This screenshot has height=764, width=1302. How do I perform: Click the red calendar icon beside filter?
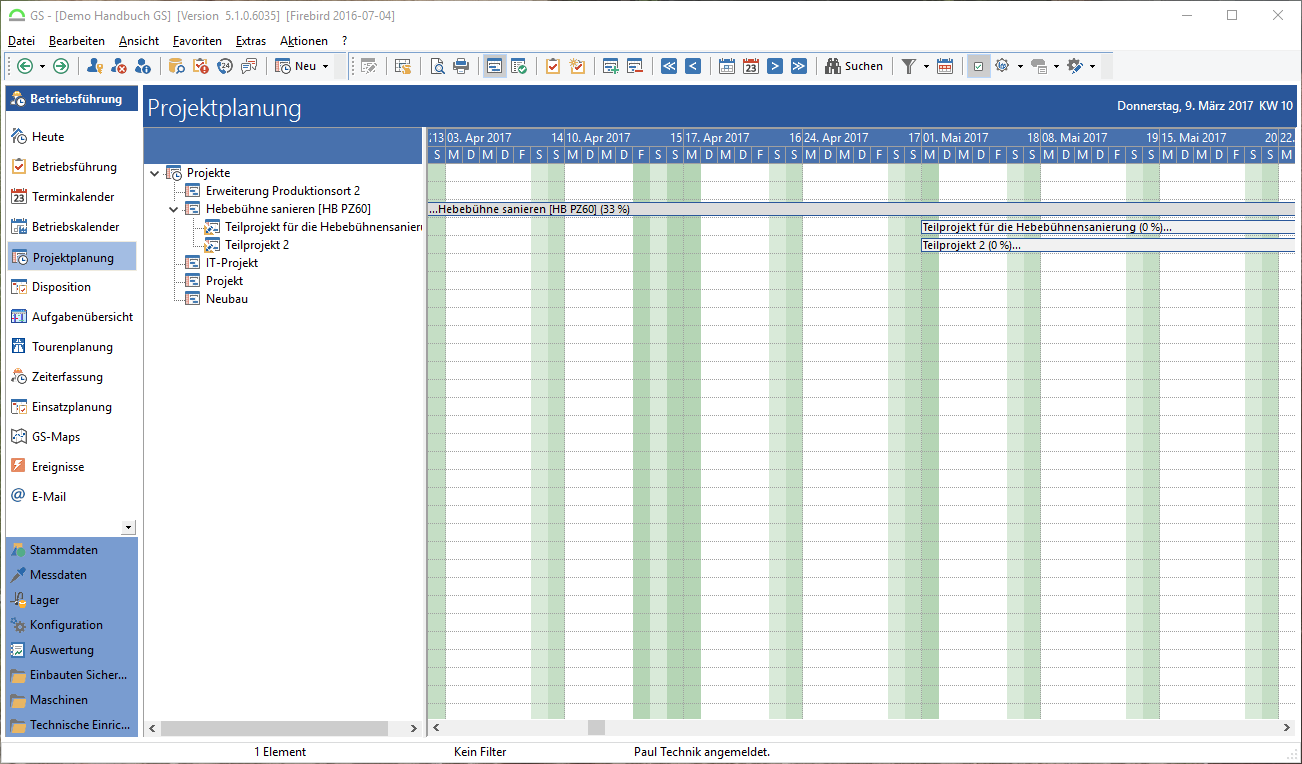tap(945, 66)
